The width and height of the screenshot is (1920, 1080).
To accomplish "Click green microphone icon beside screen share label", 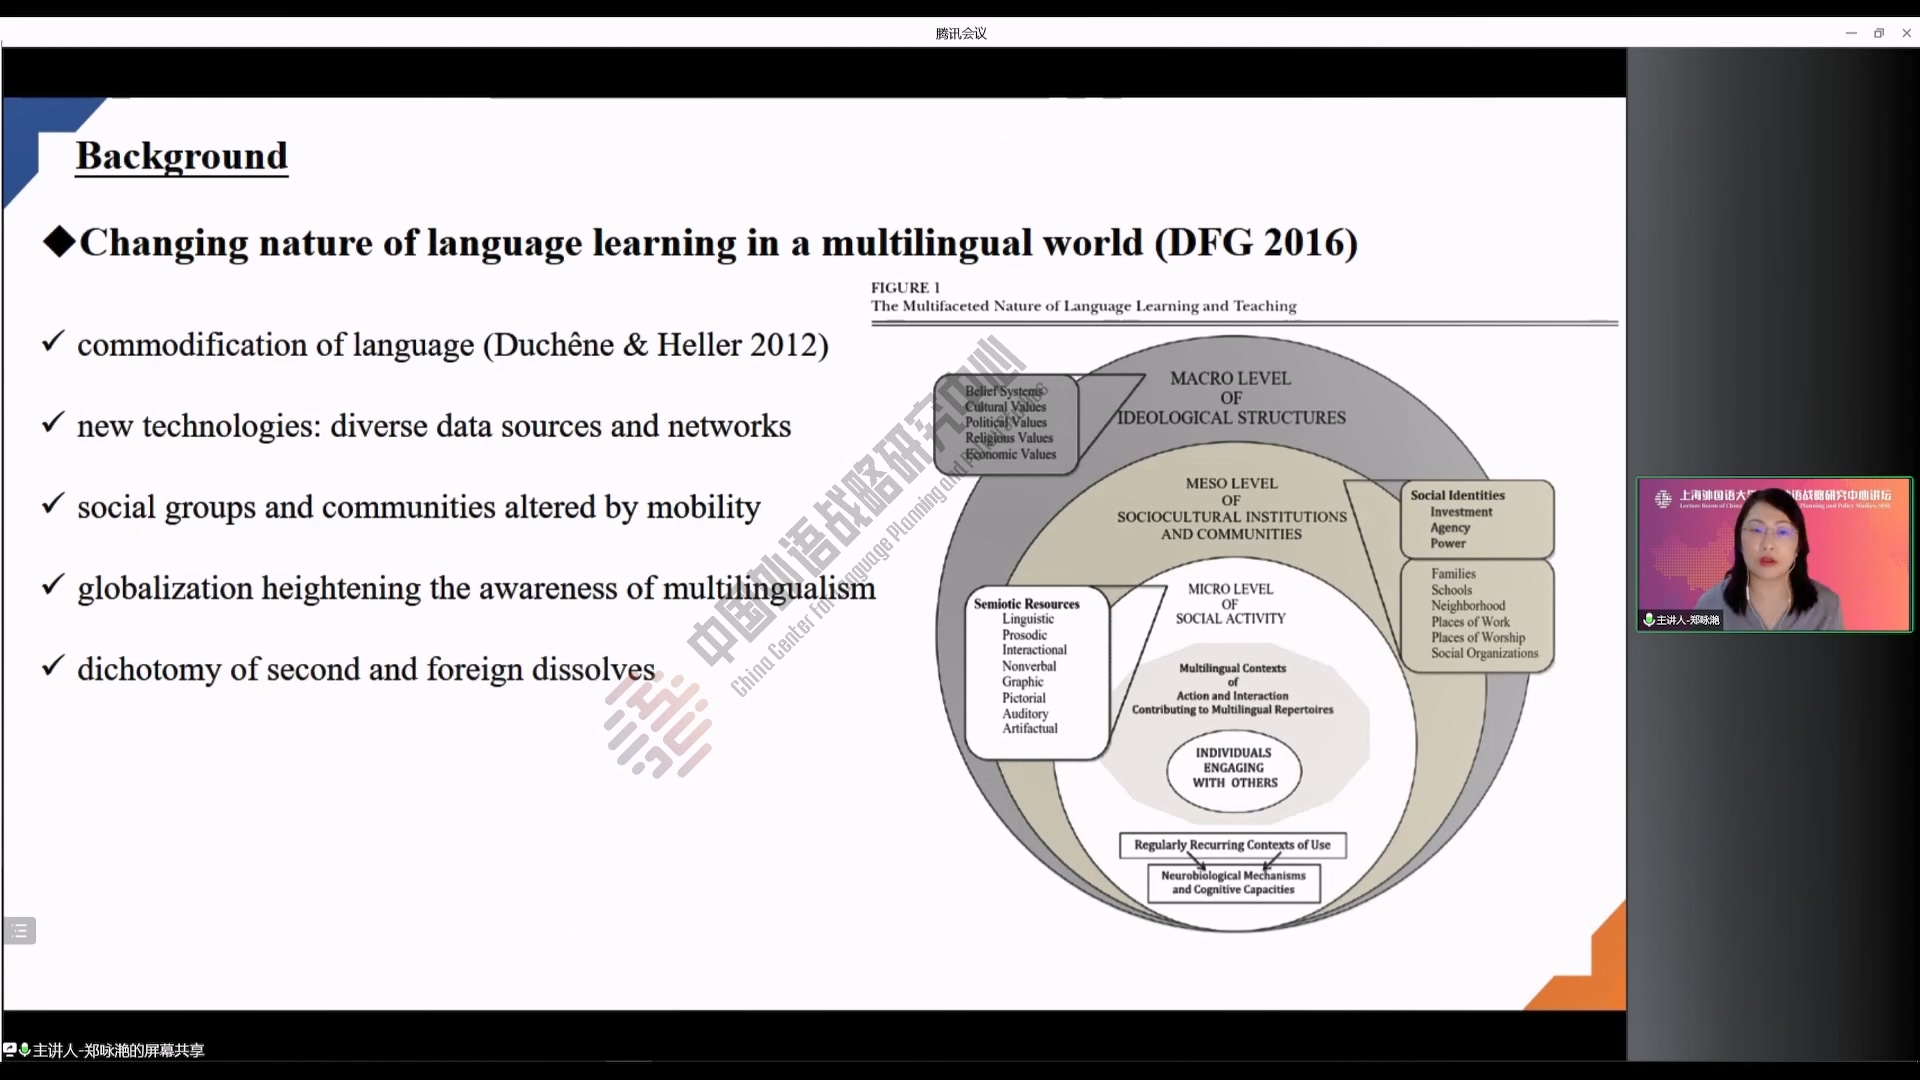I will coord(24,1050).
